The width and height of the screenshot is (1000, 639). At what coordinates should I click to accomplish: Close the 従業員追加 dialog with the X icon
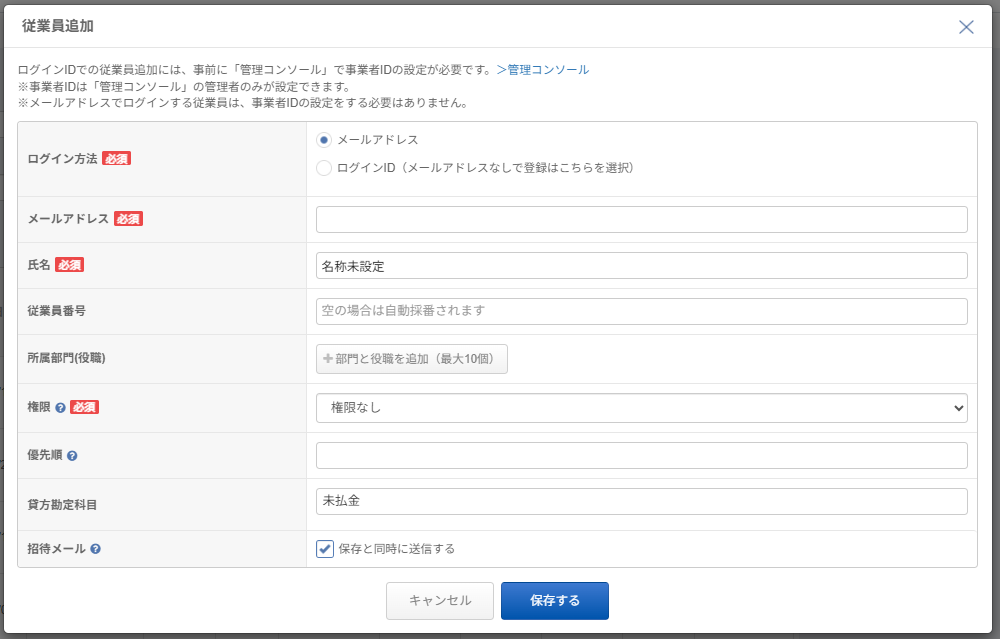pos(966,27)
